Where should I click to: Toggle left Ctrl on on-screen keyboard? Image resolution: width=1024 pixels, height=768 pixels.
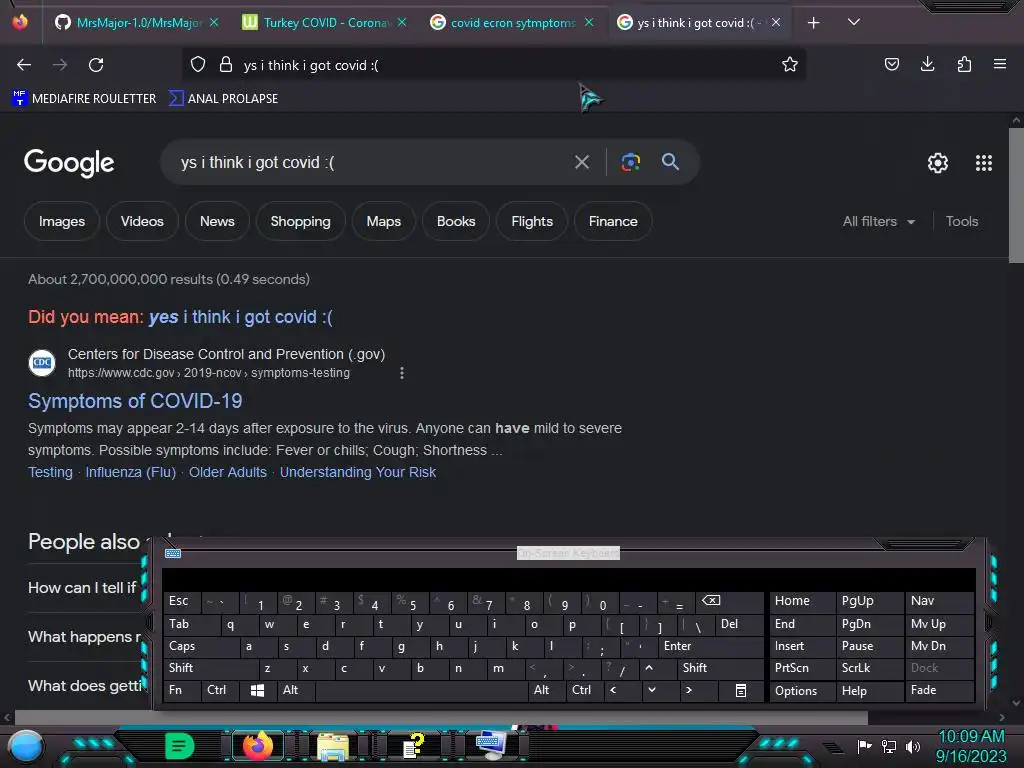pos(221,690)
